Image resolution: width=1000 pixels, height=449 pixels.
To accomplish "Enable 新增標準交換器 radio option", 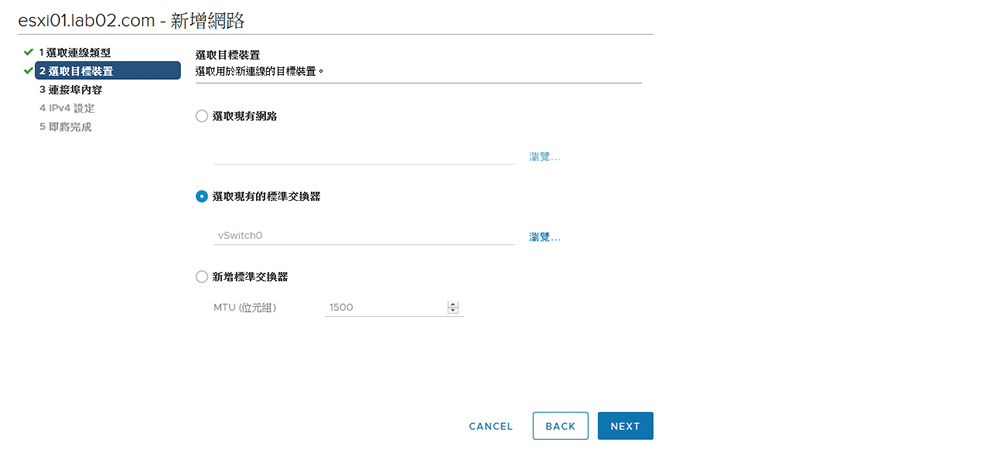I will [x=202, y=277].
